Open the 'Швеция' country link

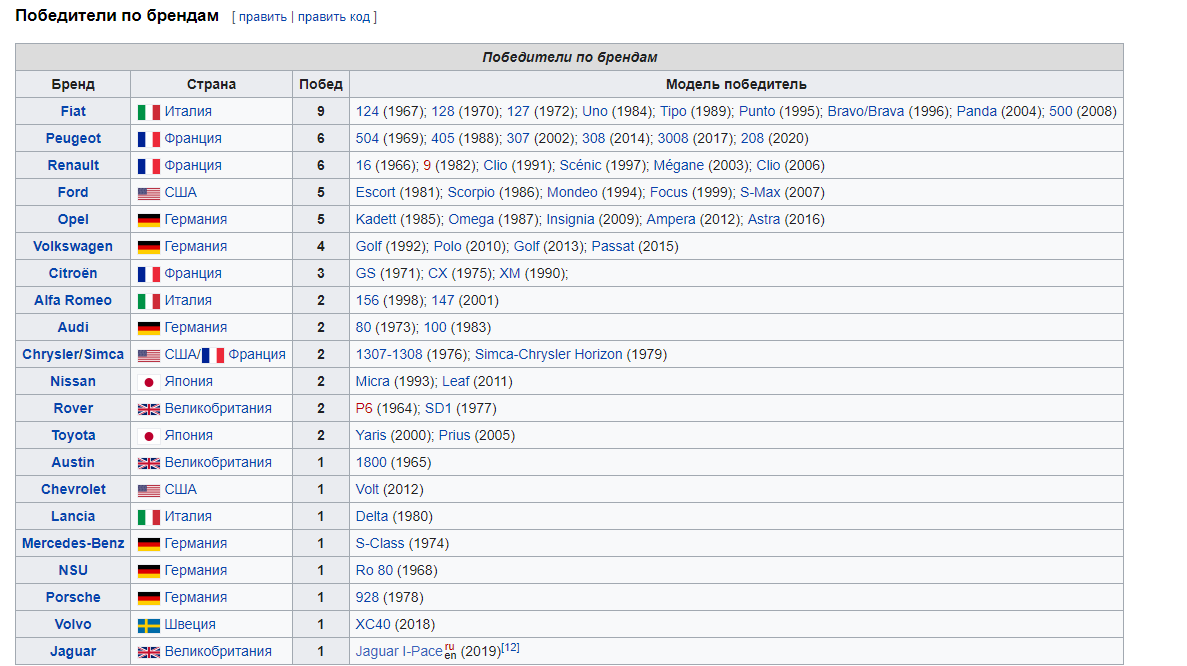pos(190,624)
